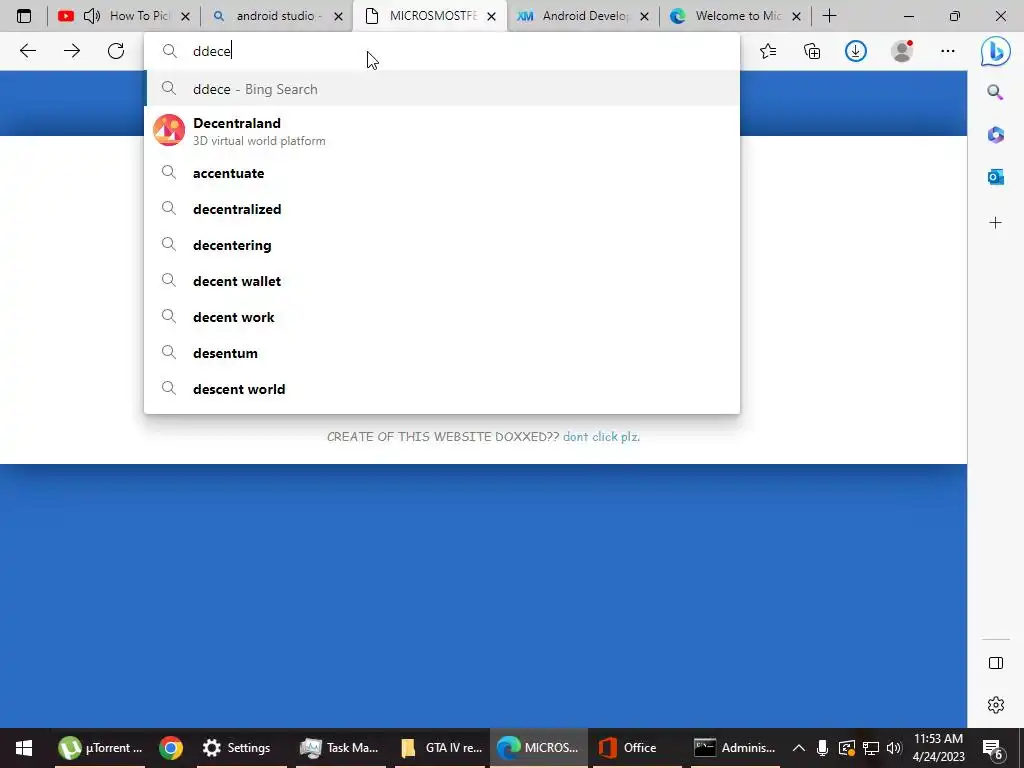
Task: Close the Welcome to Mic tab
Action: tap(796, 17)
